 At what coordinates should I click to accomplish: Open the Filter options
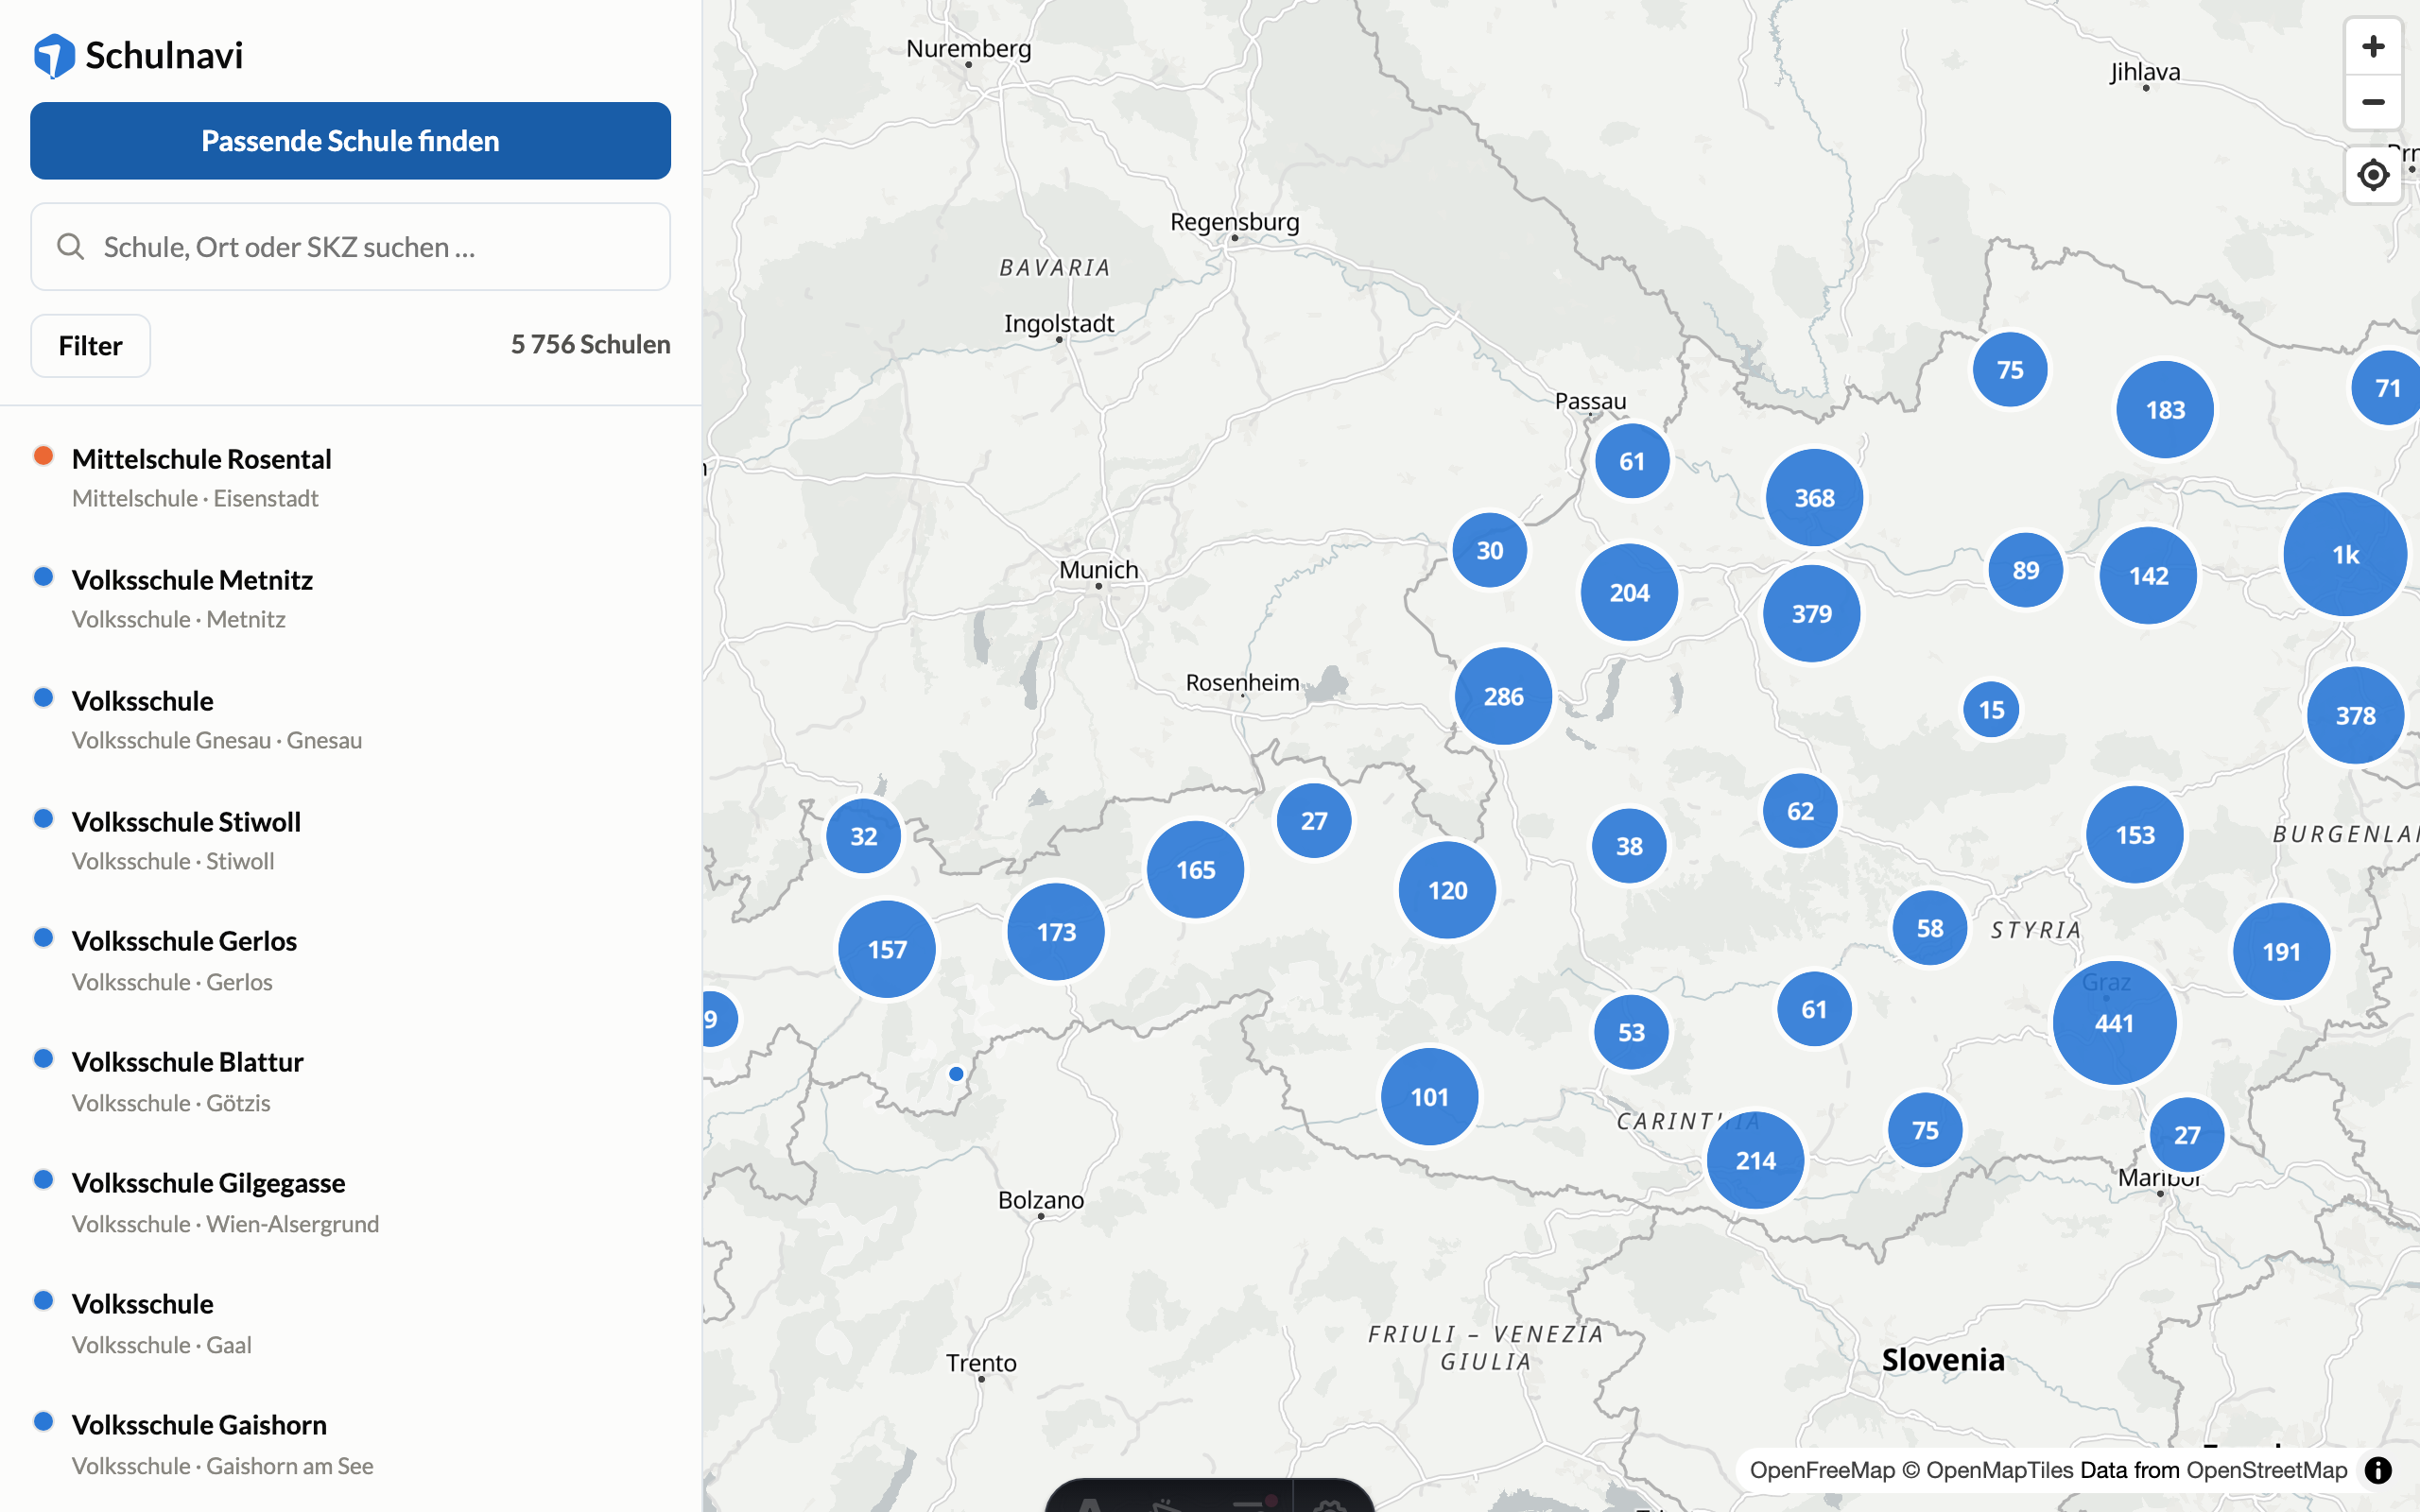tap(90, 346)
